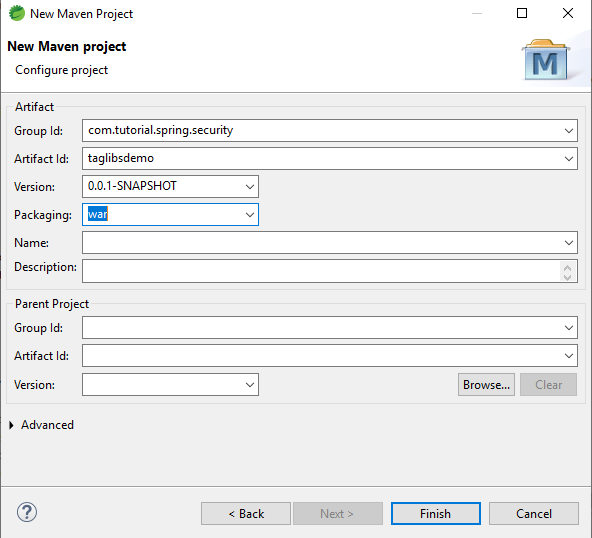
Task: Click the Browse... button
Action: coord(486,385)
